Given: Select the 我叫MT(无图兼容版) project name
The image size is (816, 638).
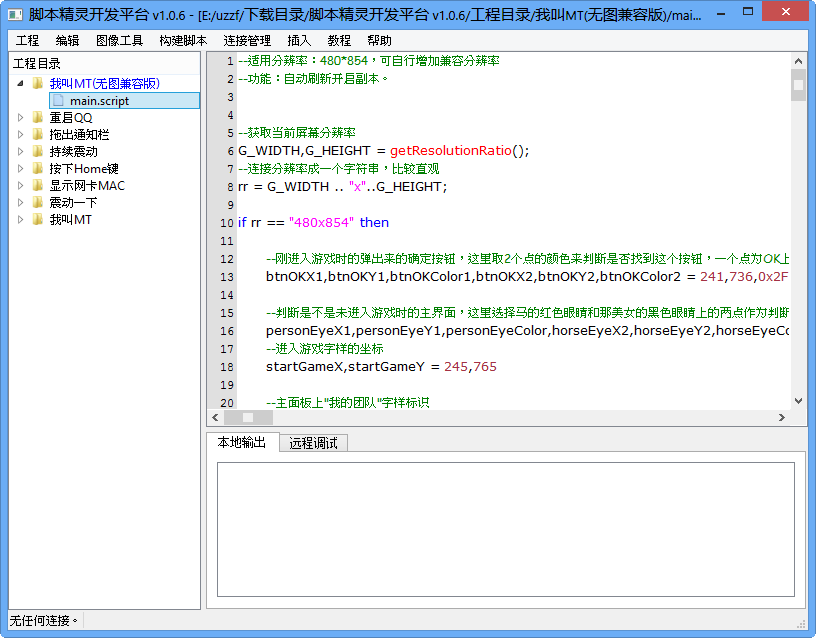Looking at the screenshot, I should [x=105, y=83].
